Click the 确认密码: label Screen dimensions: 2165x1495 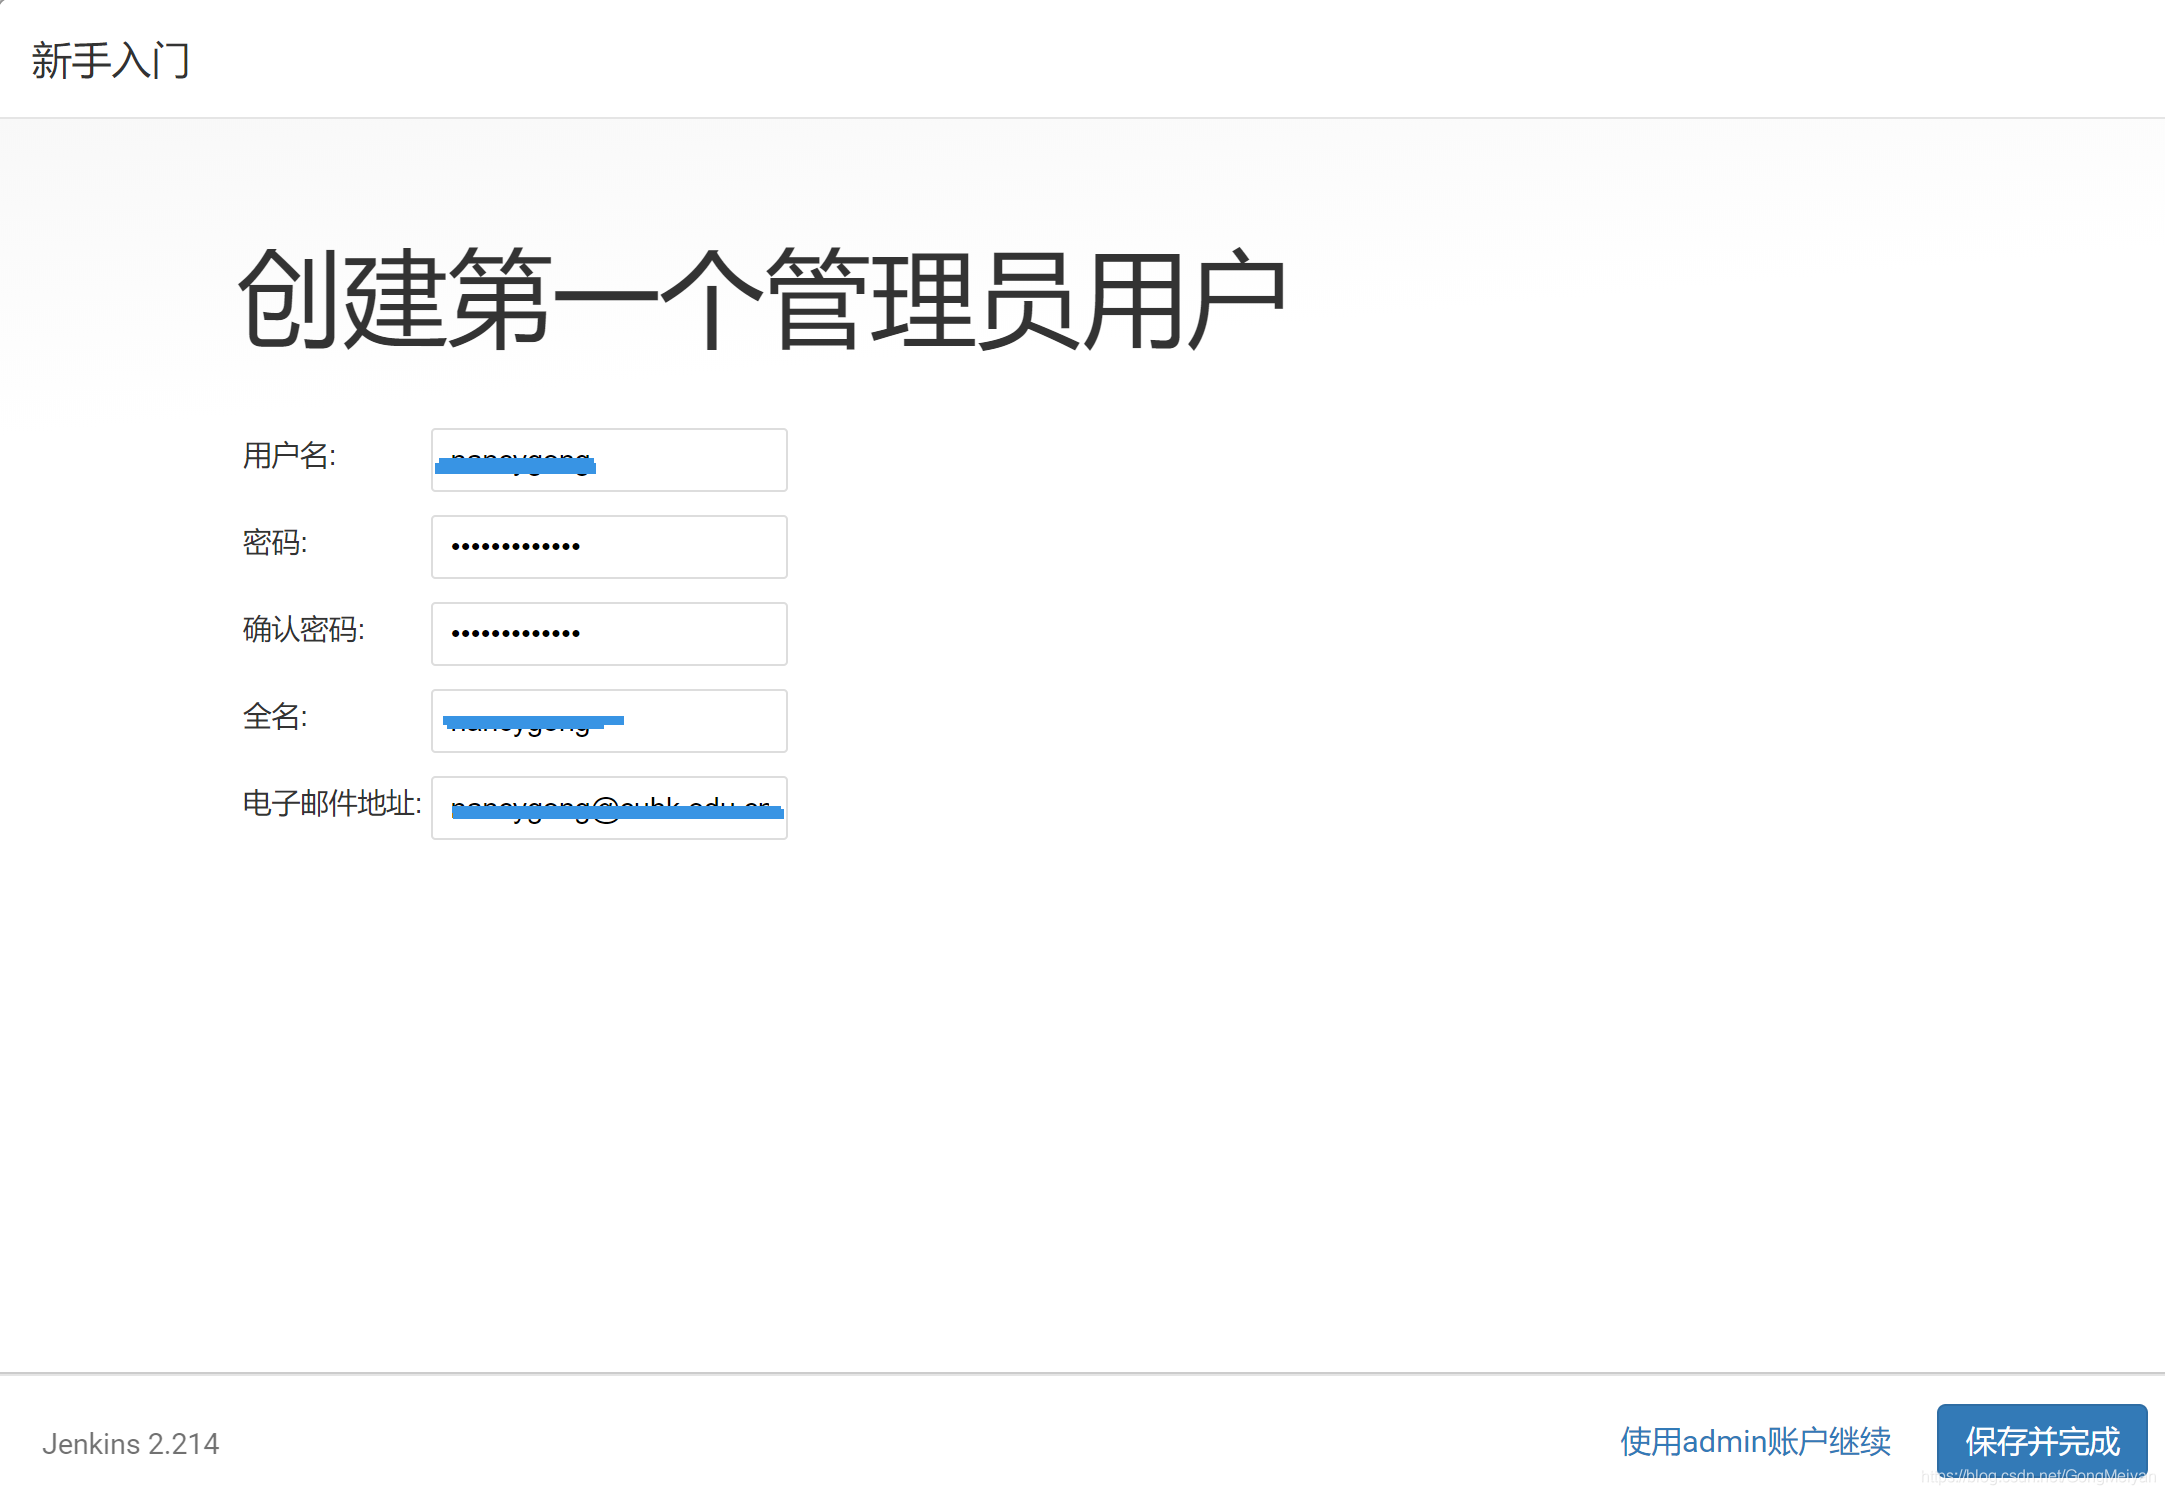[x=304, y=630]
